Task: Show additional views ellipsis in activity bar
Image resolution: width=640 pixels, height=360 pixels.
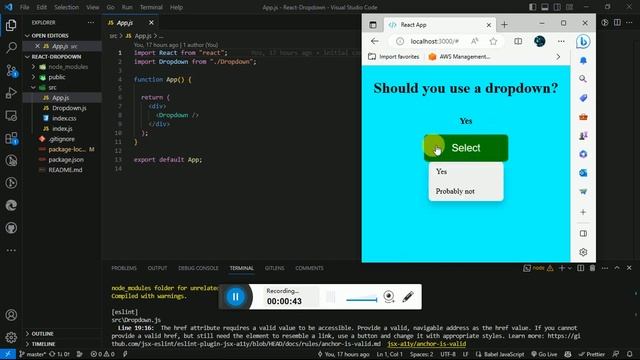Action: pyautogui.click(x=11, y=250)
